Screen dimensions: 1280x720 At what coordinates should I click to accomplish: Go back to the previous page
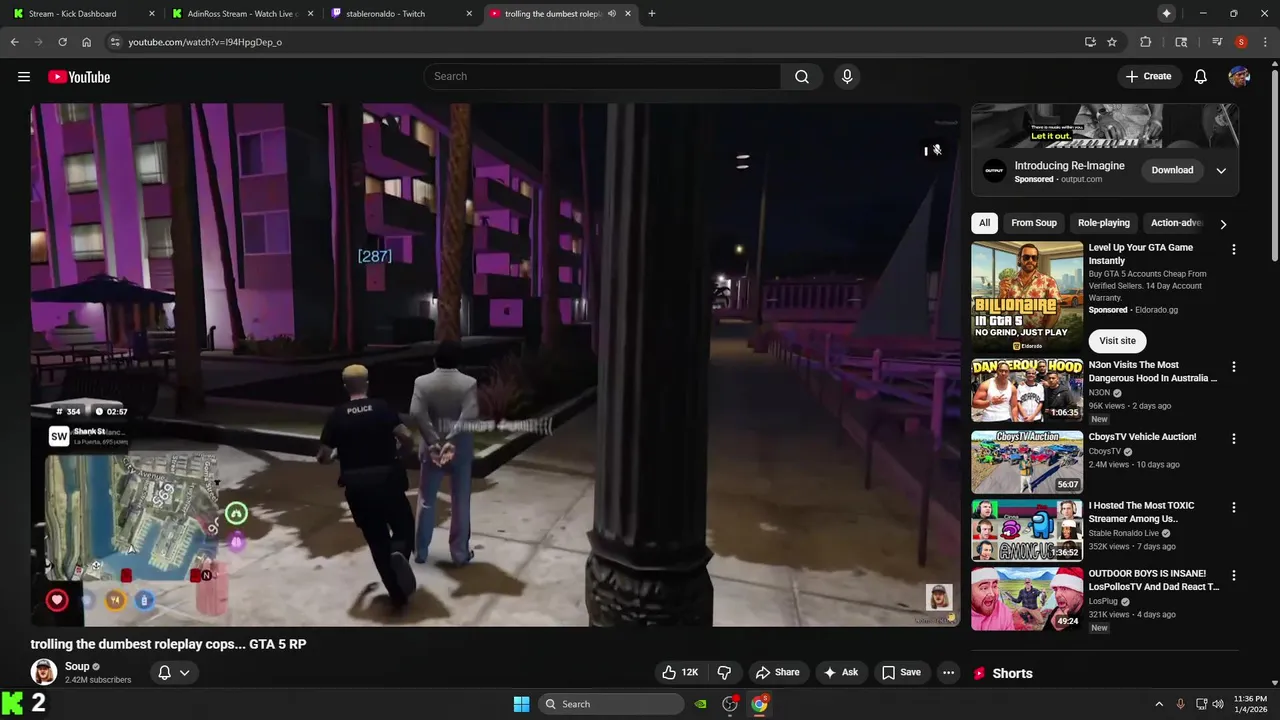click(14, 42)
